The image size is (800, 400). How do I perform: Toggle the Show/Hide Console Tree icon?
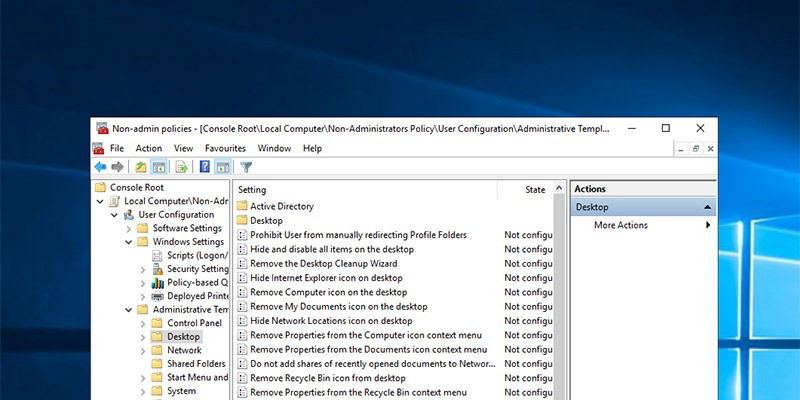tap(159, 167)
